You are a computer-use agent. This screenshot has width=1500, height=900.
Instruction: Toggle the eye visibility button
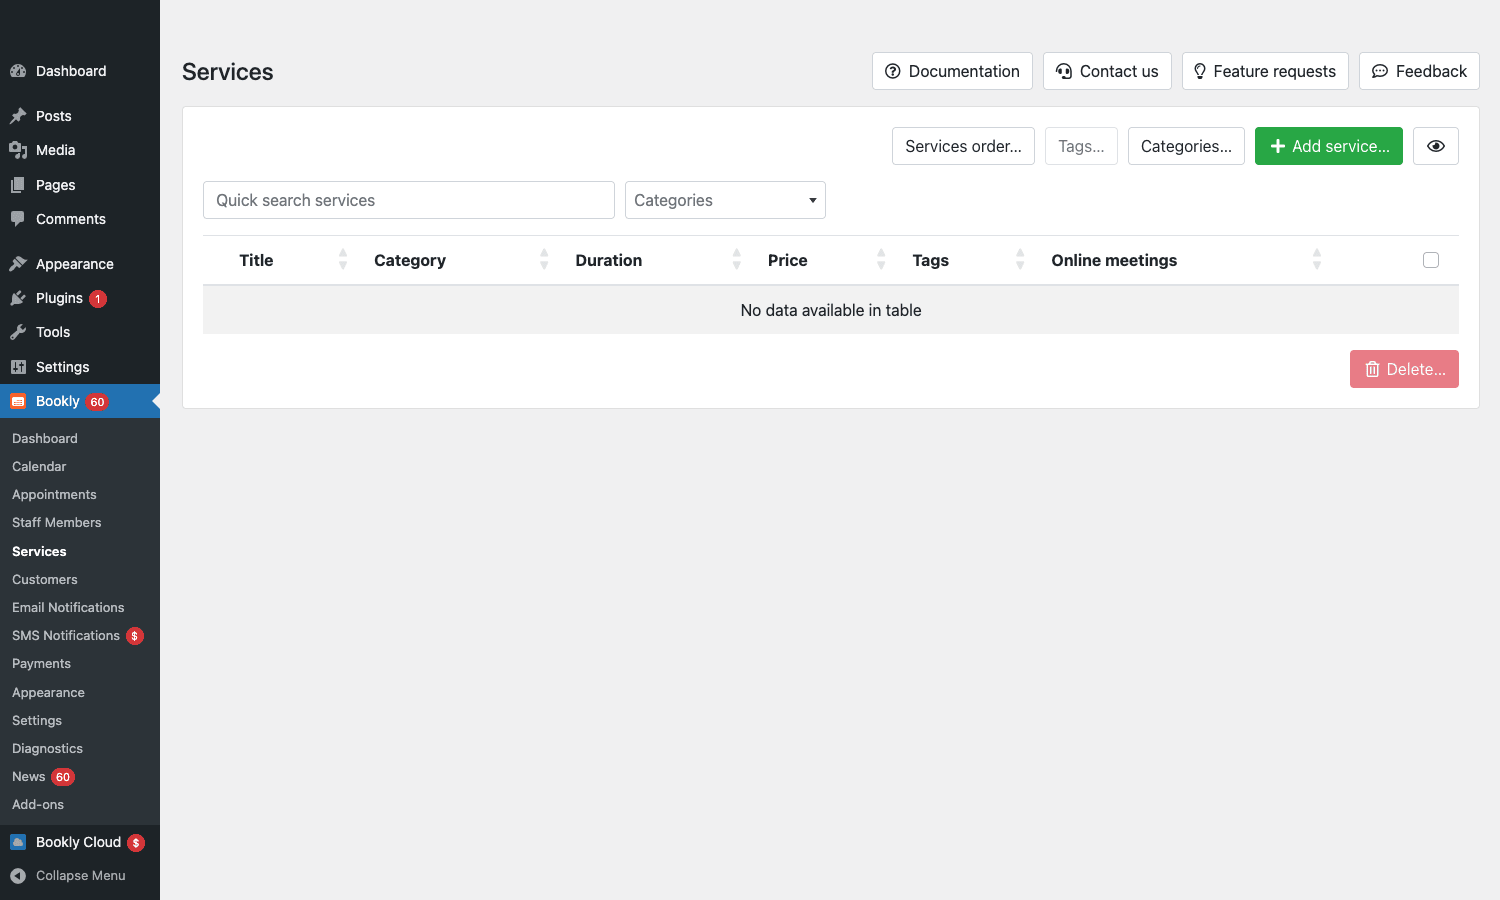(x=1436, y=146)
